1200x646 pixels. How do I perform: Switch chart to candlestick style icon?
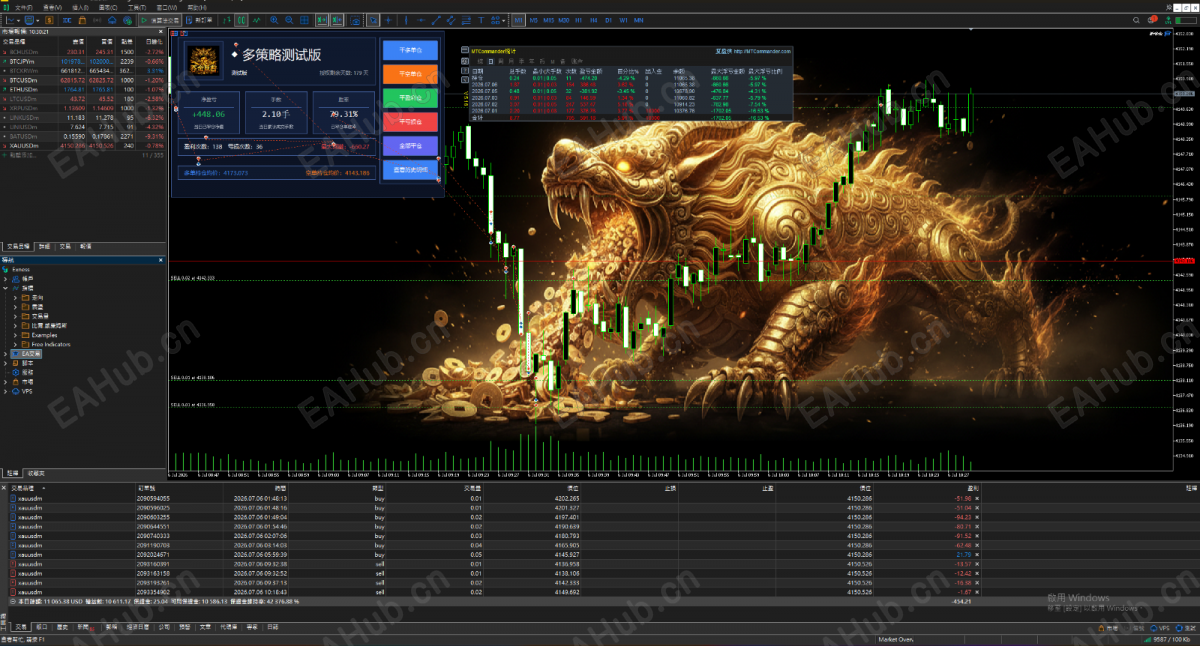[241, 20]
